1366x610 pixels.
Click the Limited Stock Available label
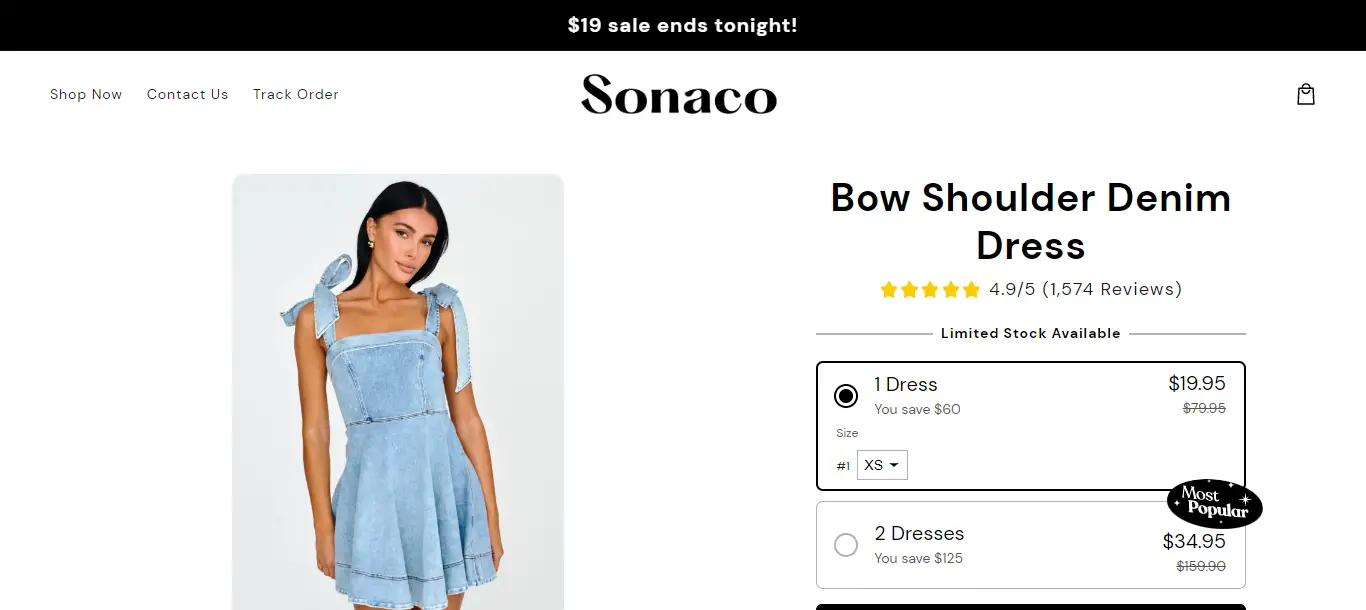pyautogui.click(x=1030, y=333)
